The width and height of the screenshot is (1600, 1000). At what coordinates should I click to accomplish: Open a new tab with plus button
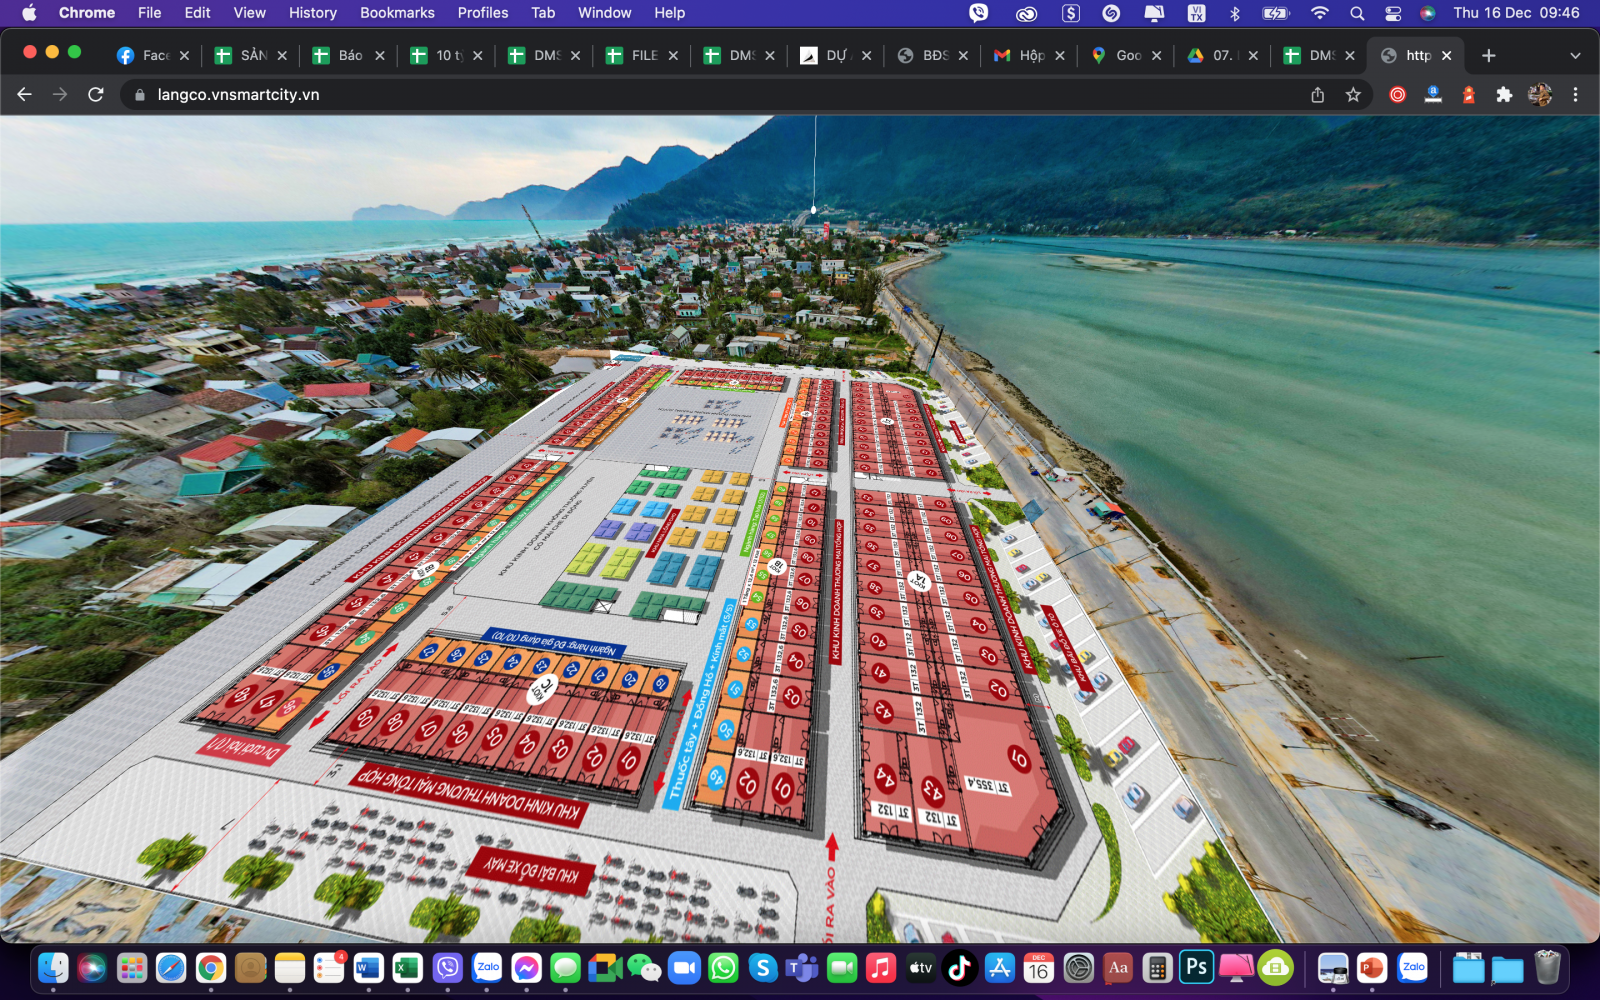[x=1489, y=56]
